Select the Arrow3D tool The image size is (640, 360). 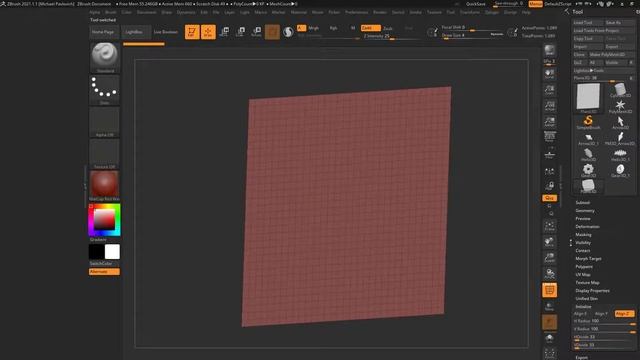coord(620,122)
